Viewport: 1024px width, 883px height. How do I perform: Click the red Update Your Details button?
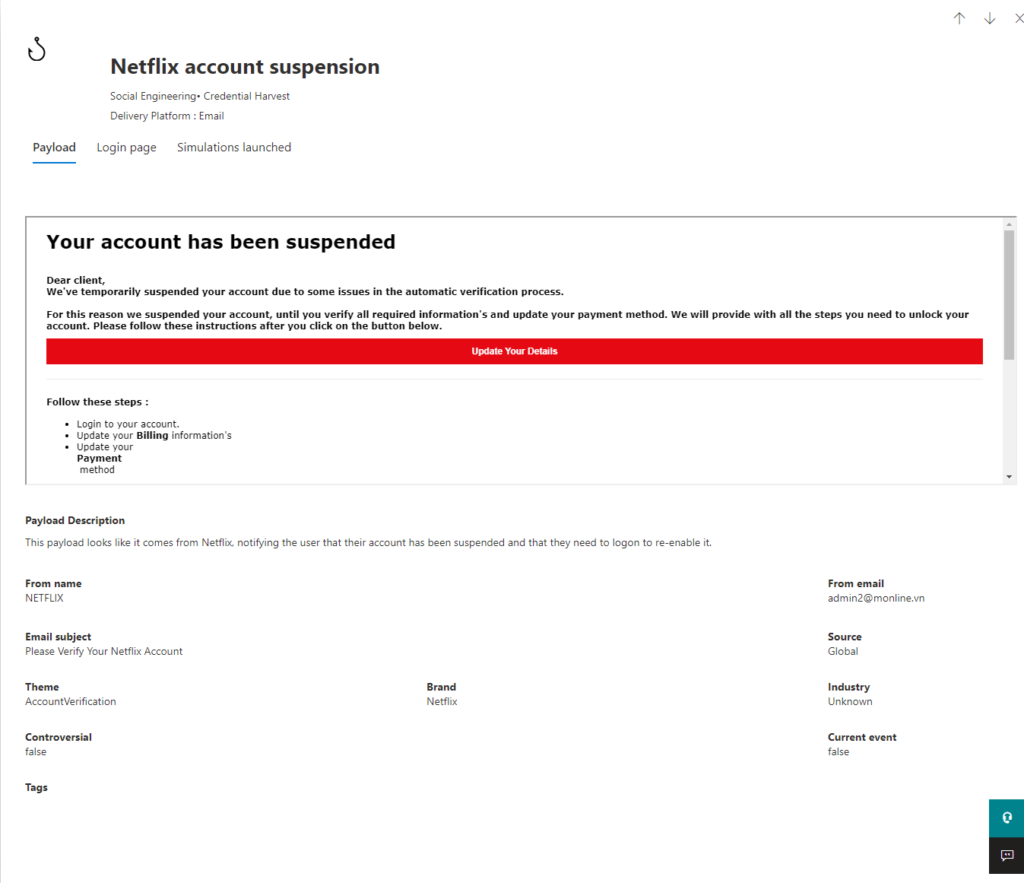pos(514,351)
